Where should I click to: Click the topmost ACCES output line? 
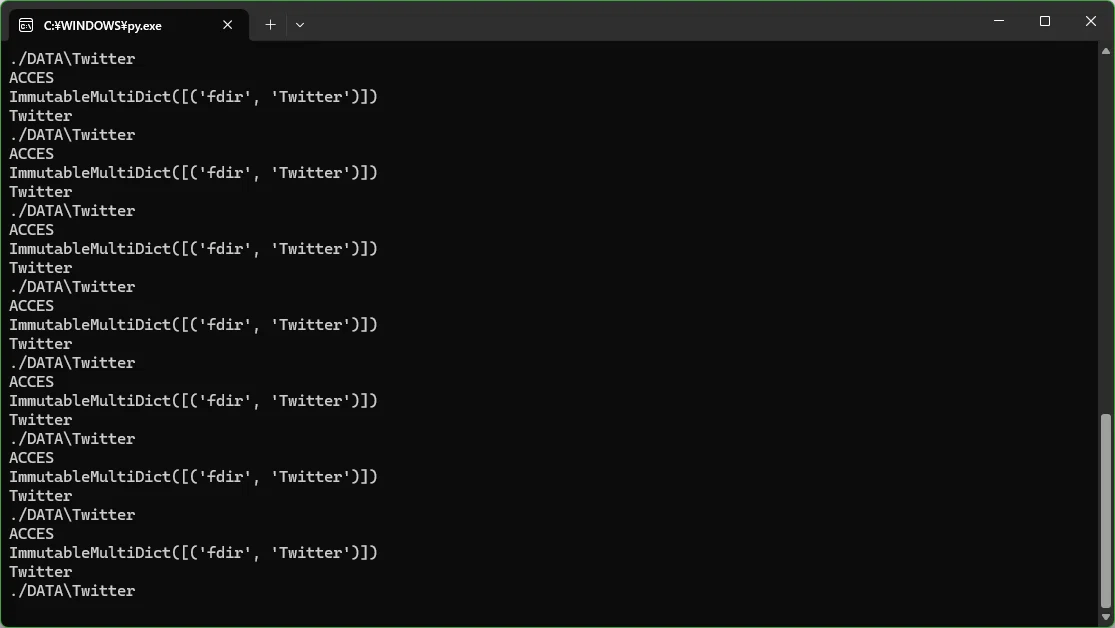[x=31, y=78]
